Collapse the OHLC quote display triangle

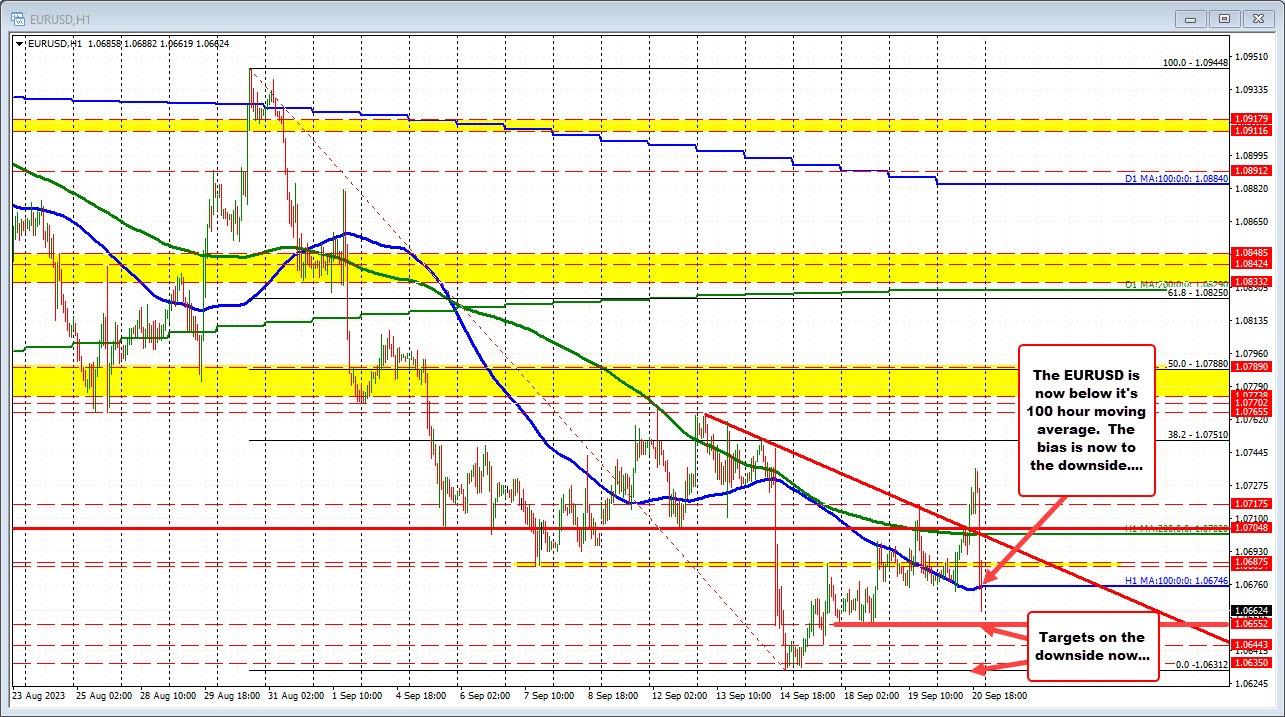[x=18, y=44]
